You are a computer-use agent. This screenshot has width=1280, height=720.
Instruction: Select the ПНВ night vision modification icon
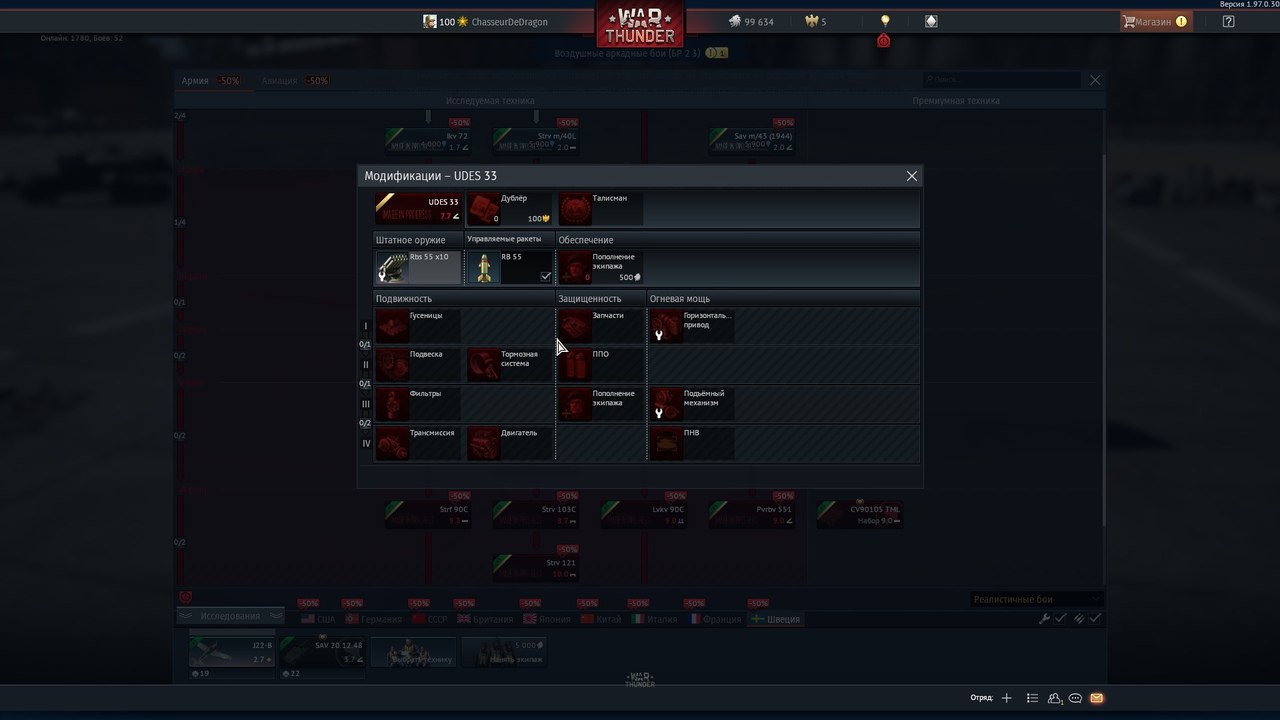click(x=667, y=443)
